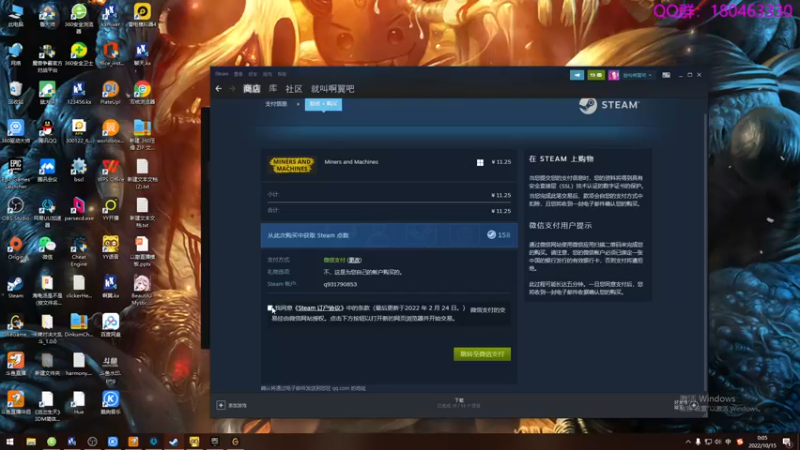Screen dimensions: 800x450
Task: Open the Epic Games Launcher desktop icon
Action: pos(15,173)
